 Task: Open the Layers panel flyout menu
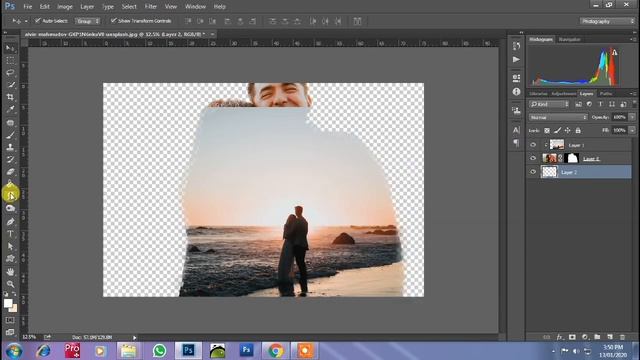tap(632, 94)
